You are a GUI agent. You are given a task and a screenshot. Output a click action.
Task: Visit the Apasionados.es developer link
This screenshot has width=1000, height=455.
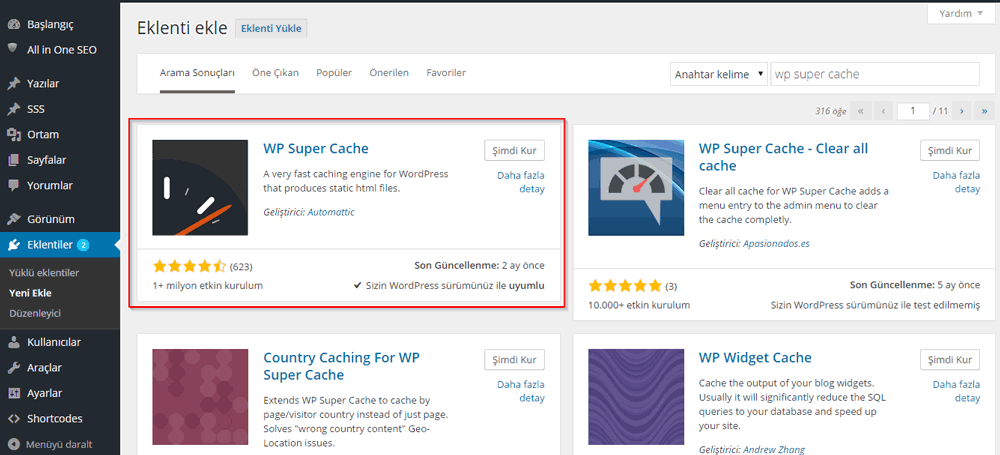pyautogui.click(x=776, y=244)
